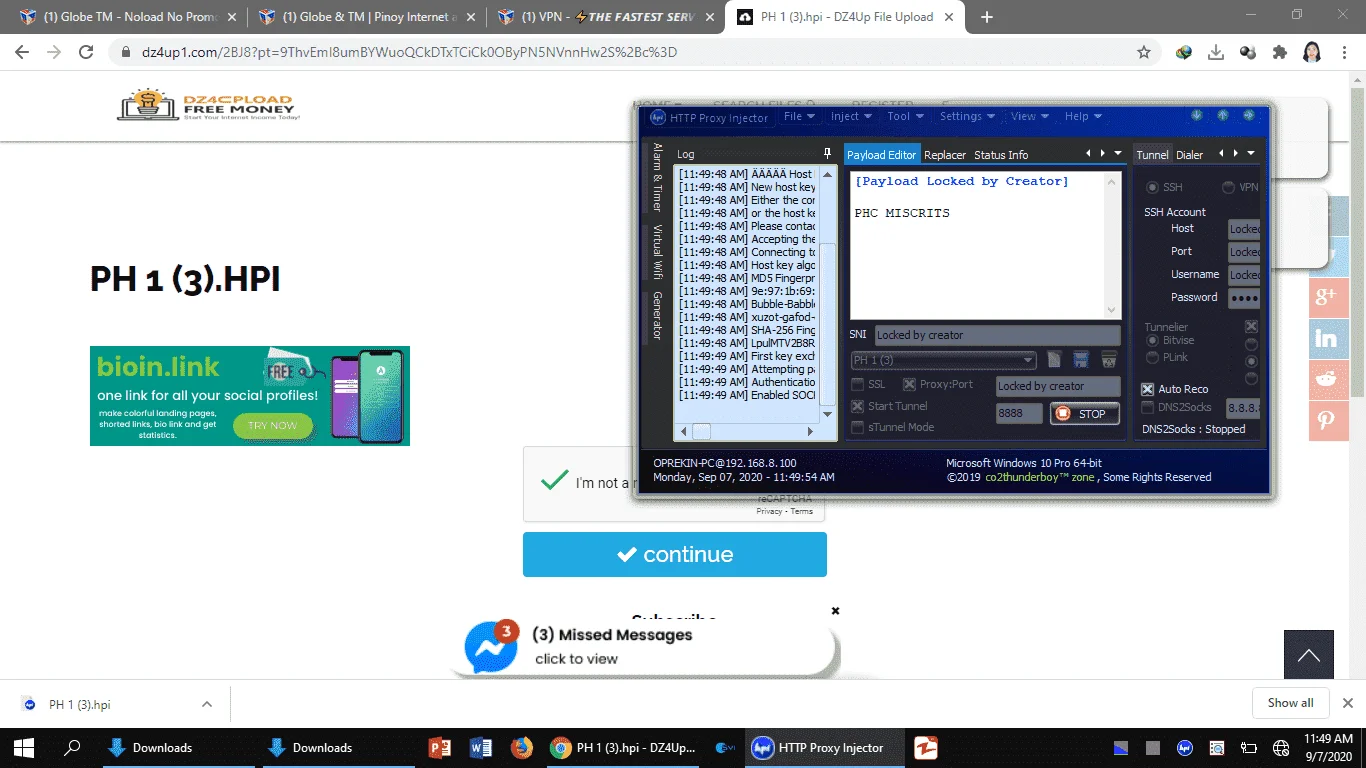Screen dimensions: 1366x768
Task: Toggle the Start Tunnel checkbox
Action: point(857,406)
